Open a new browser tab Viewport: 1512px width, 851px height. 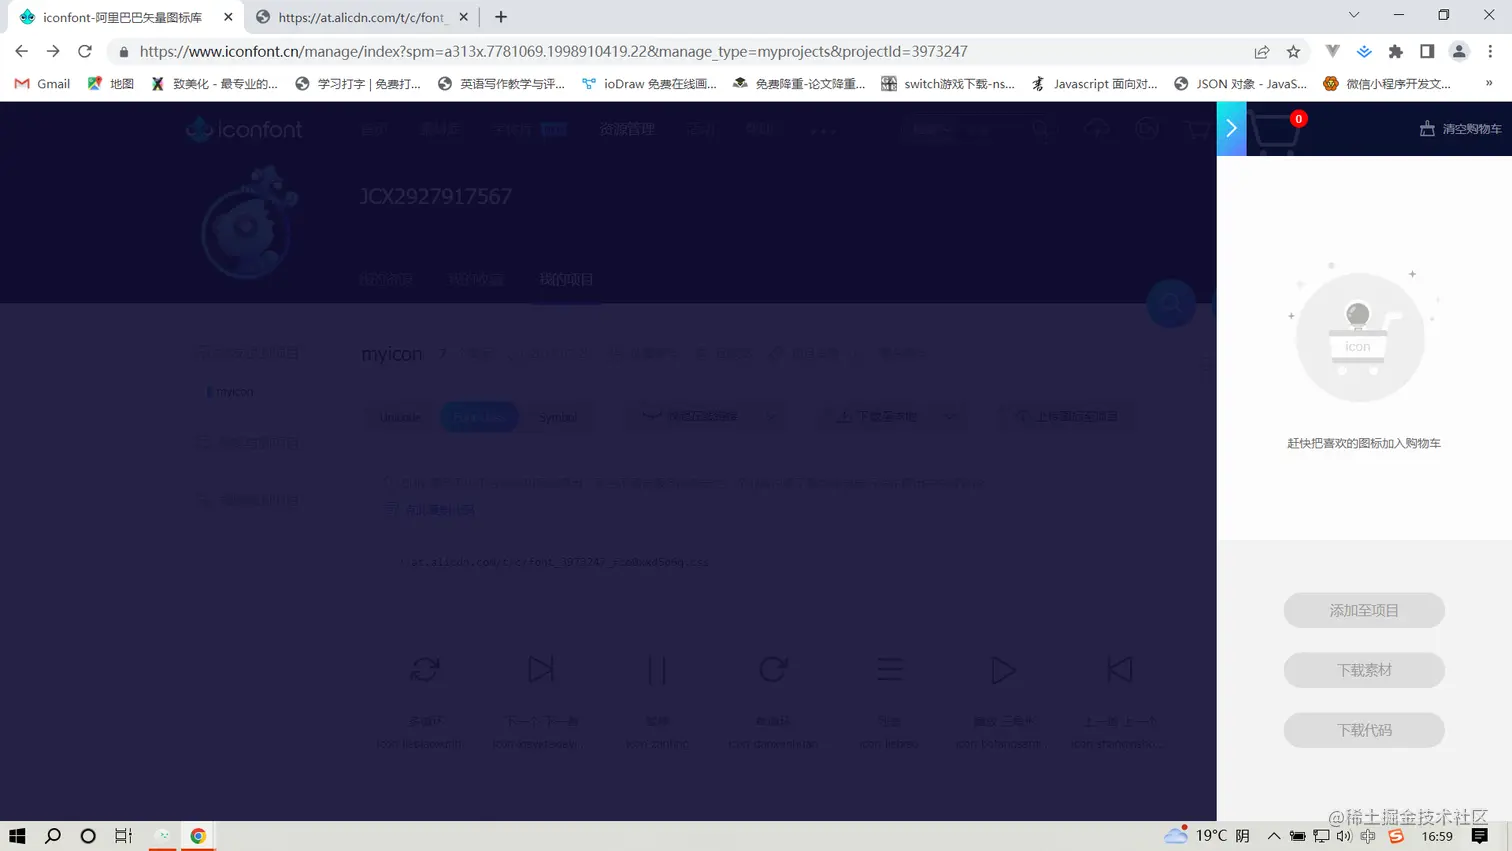tap(501, 17)
